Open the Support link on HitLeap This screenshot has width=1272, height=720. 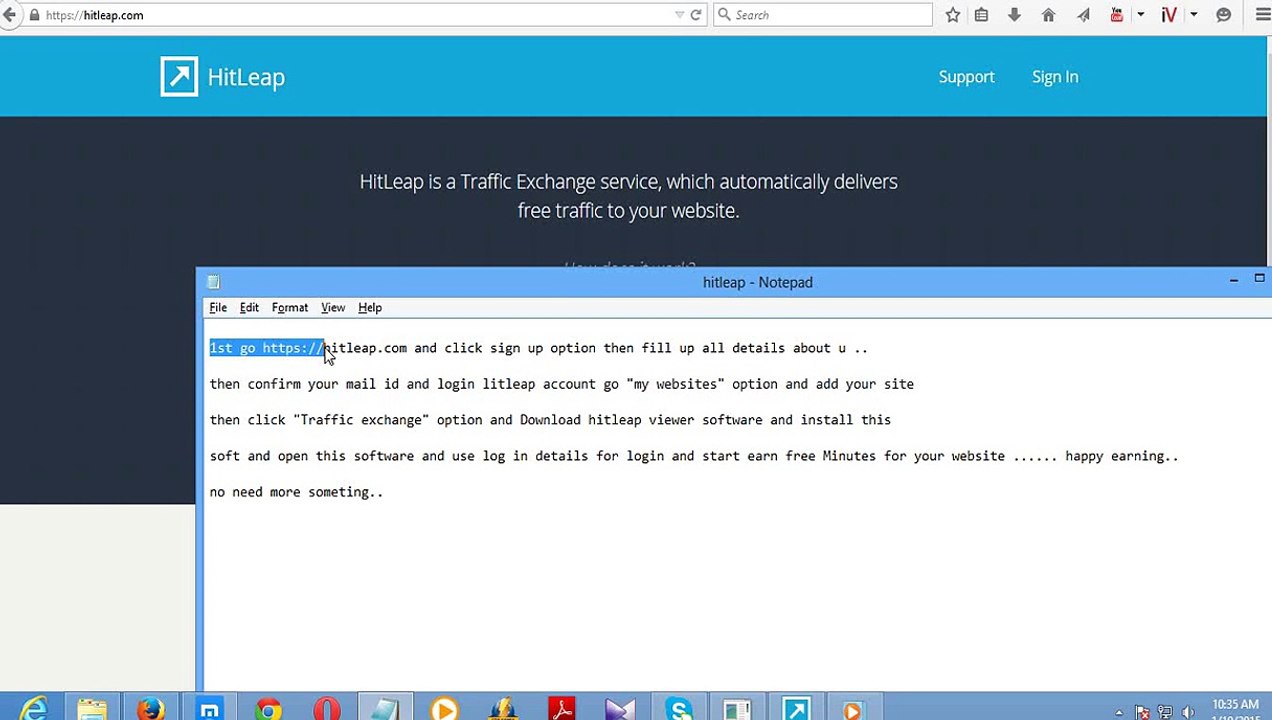click(x=966, y=77)
